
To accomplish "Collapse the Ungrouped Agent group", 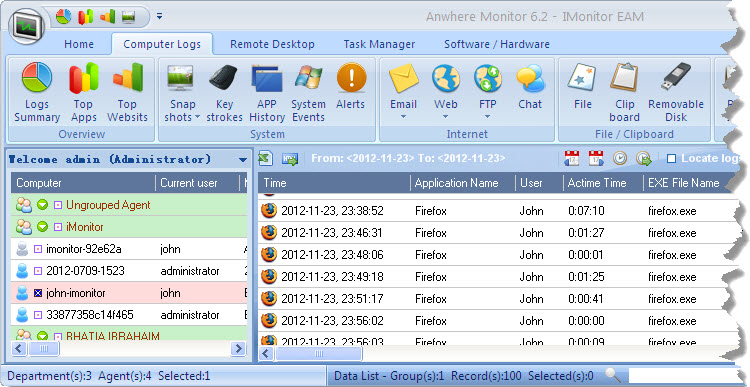I will [x=43, y=205].
